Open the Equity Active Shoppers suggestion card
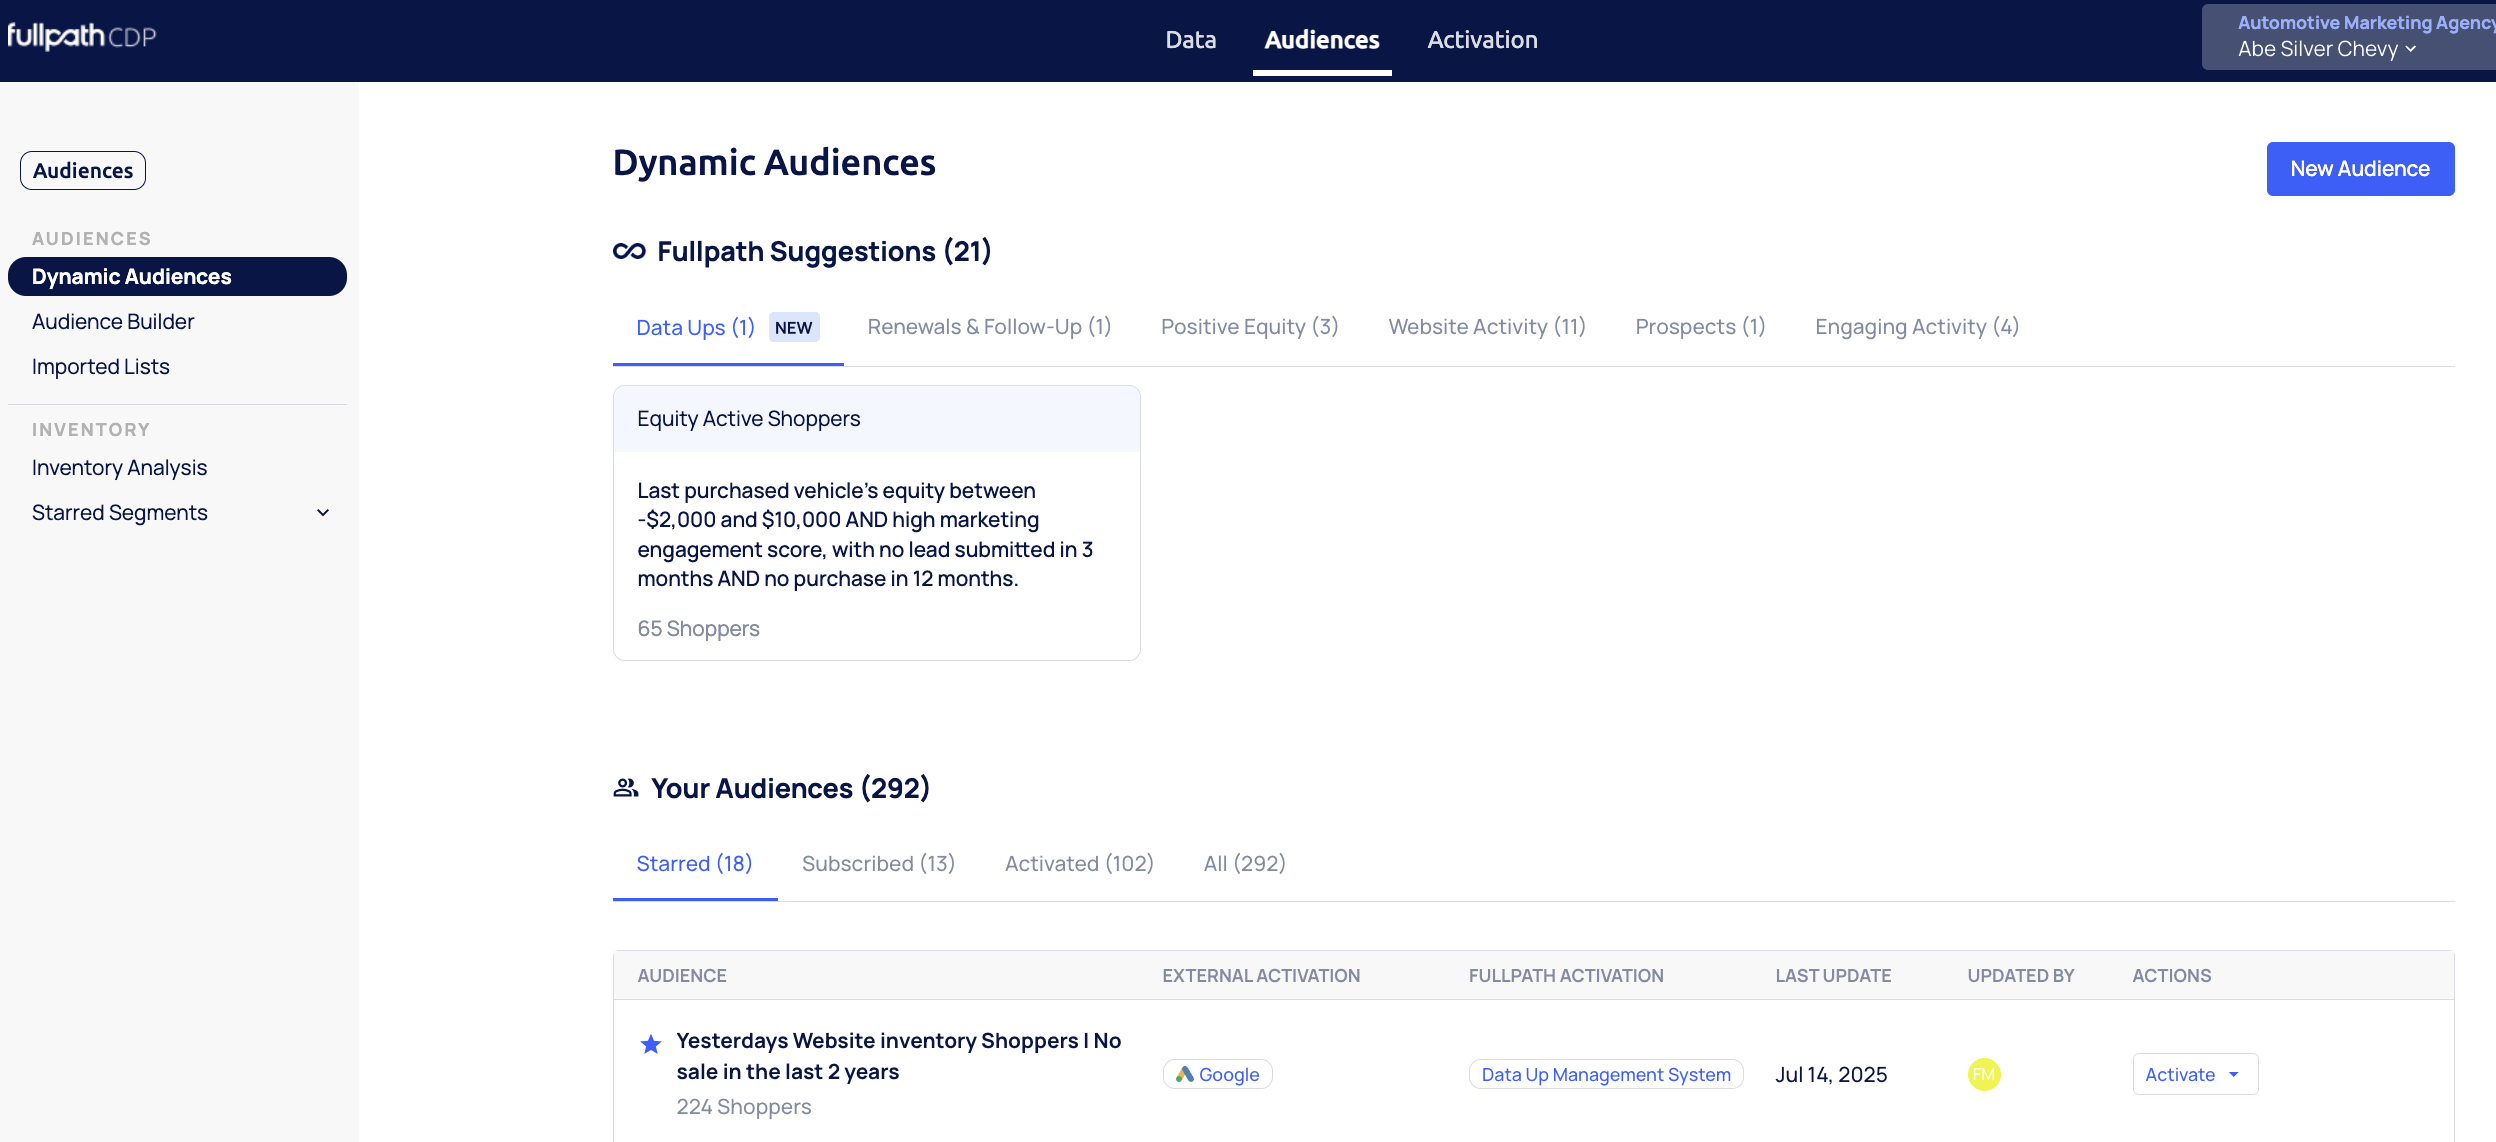 876,522
